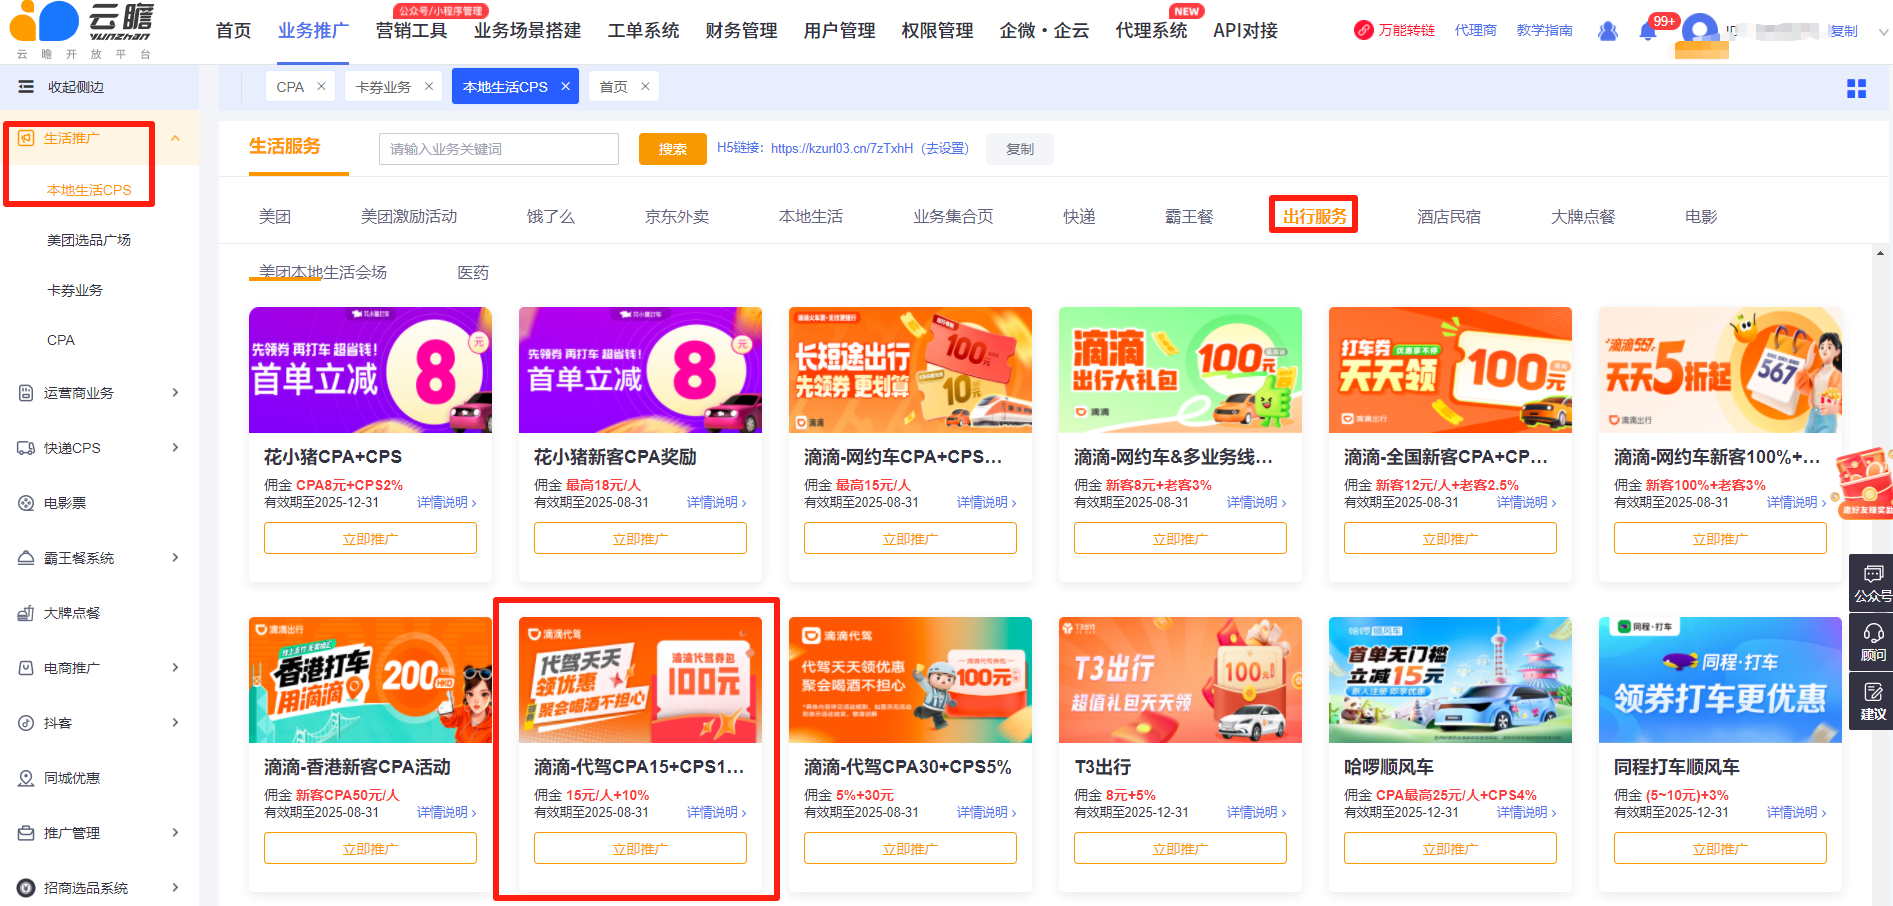Click the grid layout icon at top right

pyautogui.click(x=1857, y=89)
